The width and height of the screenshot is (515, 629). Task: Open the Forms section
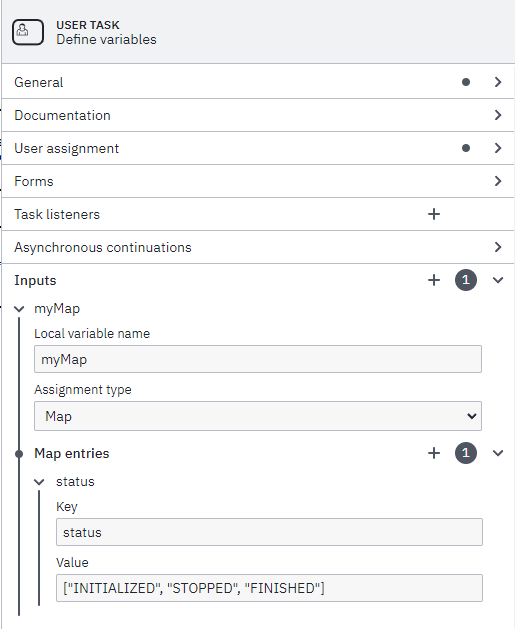(x=258, y=181)
